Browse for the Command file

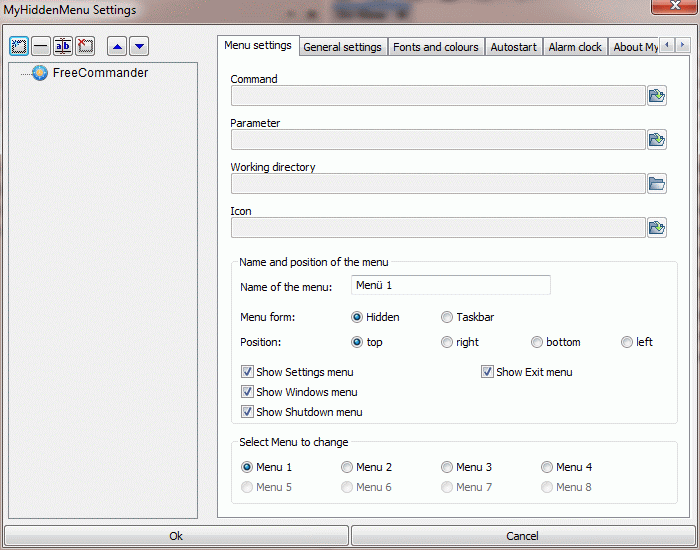point(656,95)
